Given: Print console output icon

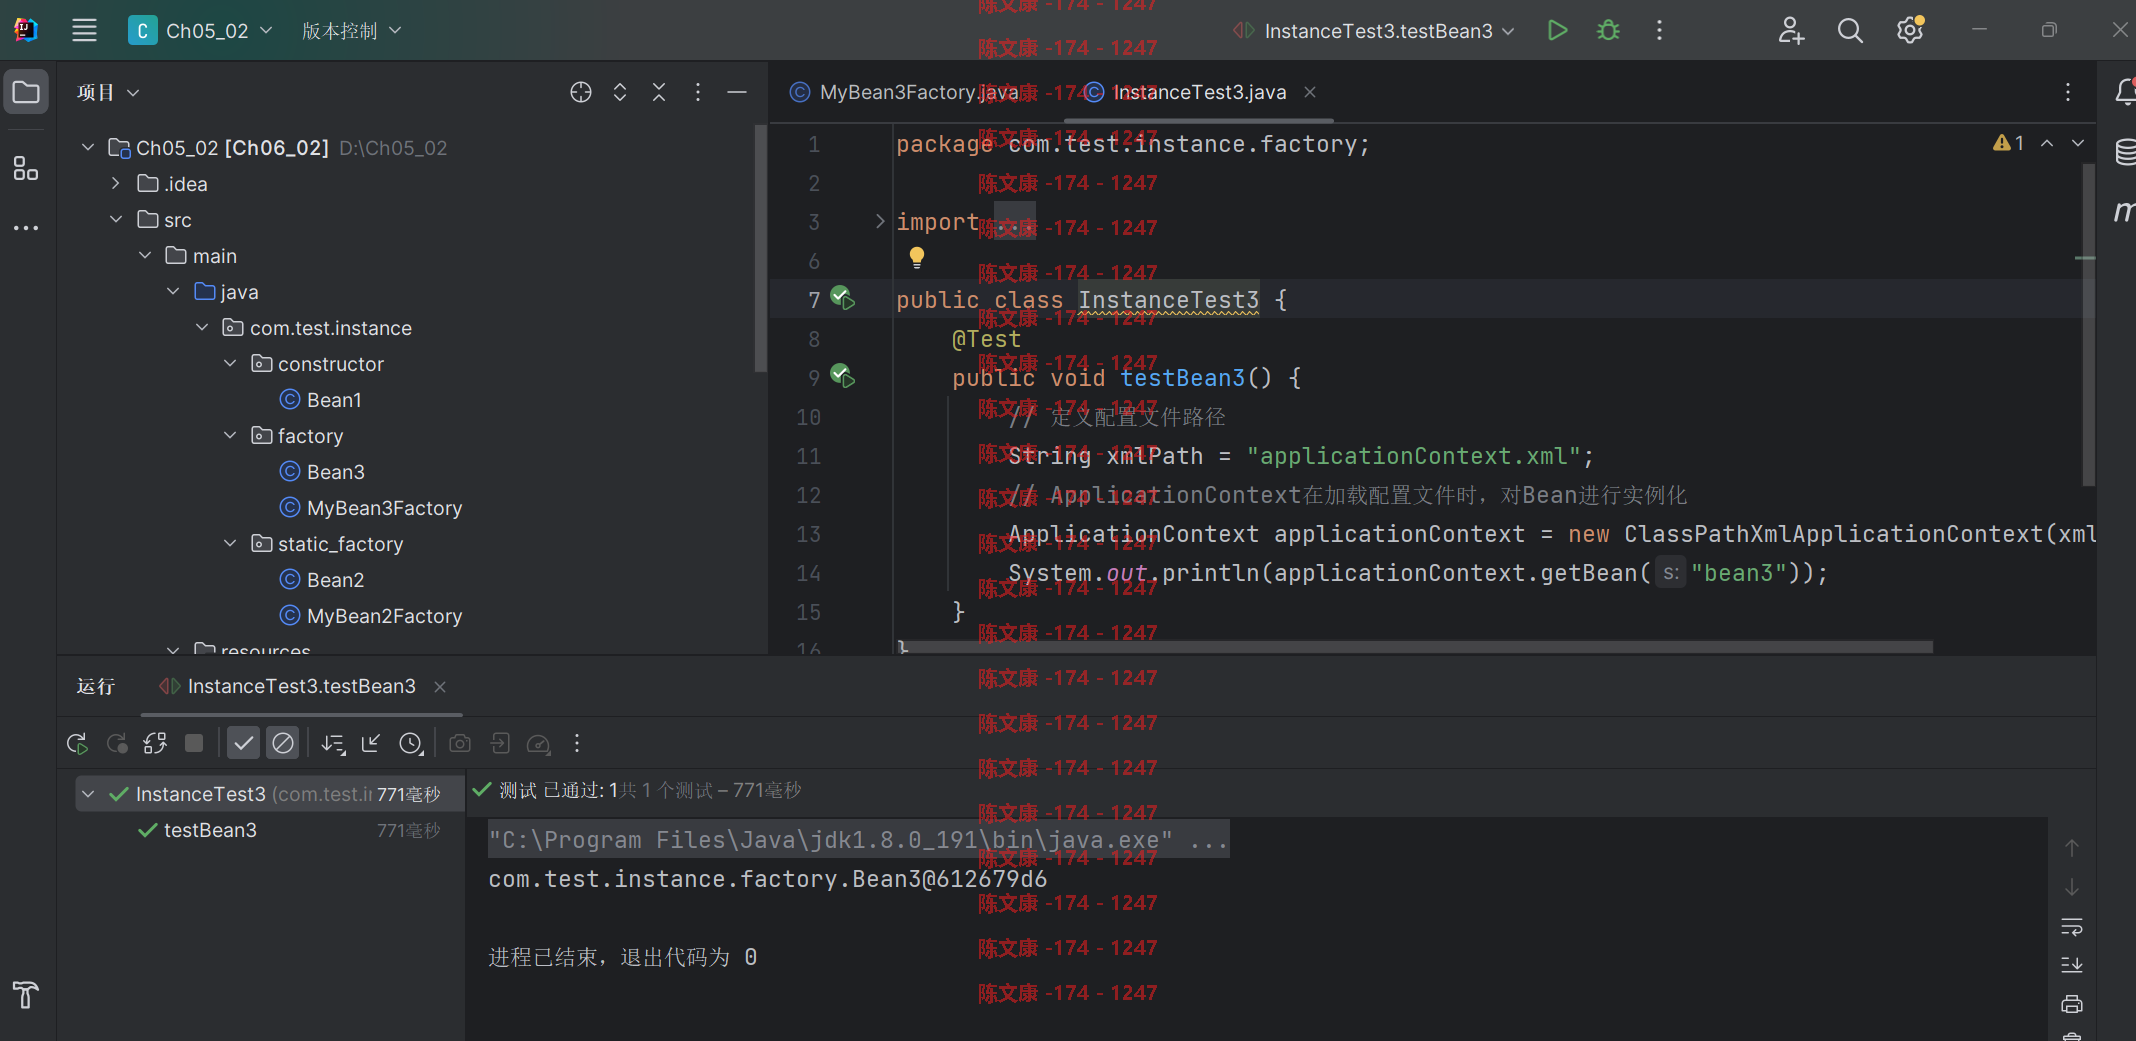Looking at the screenshot, I should [x=2072, y=1004].
